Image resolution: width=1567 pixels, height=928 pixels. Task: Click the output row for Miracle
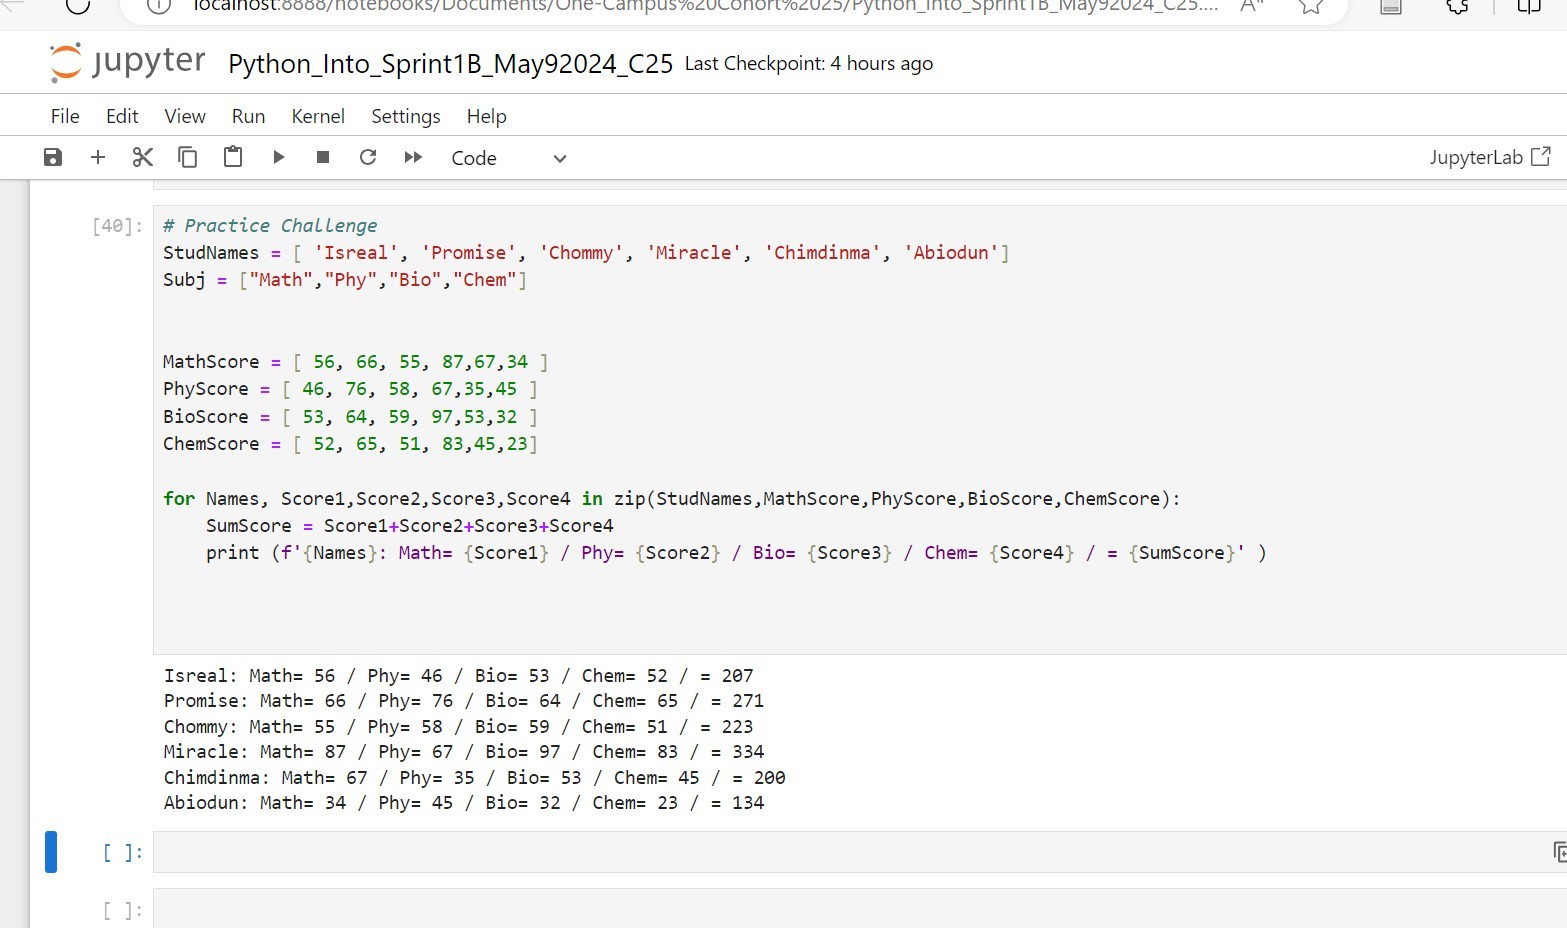(464, 752)
